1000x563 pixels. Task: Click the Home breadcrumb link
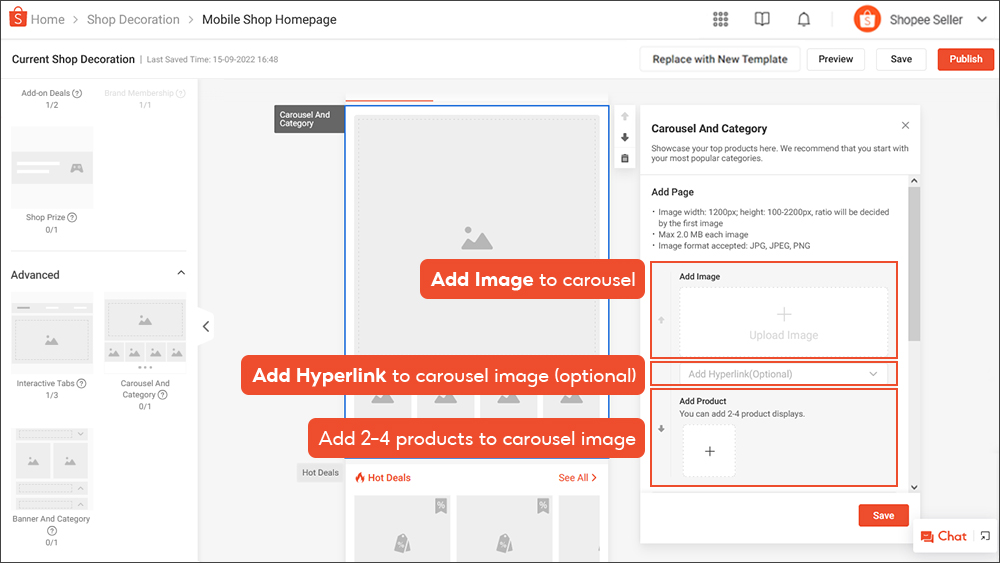[47, 19]
